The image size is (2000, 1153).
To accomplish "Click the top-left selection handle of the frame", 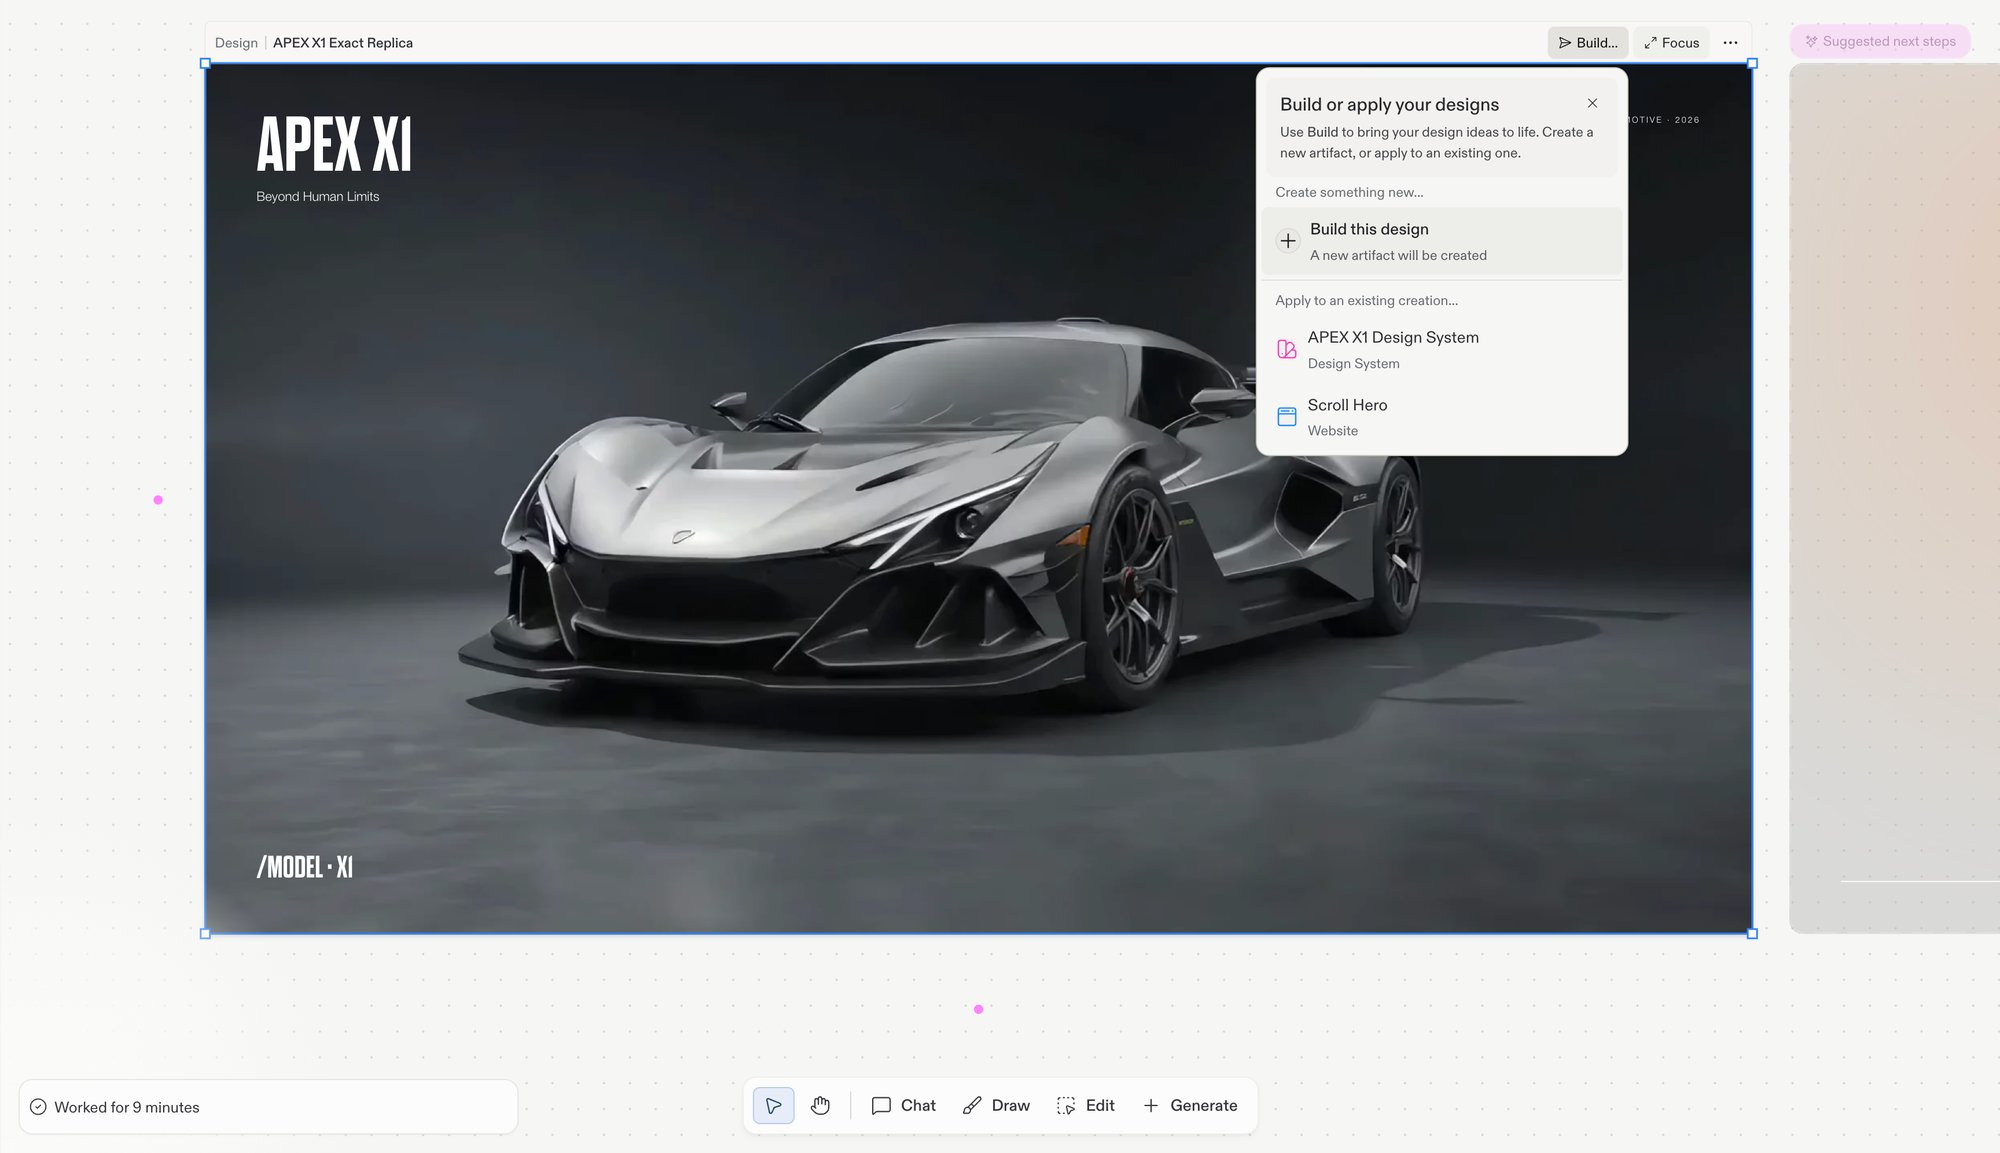I will 205,63.
